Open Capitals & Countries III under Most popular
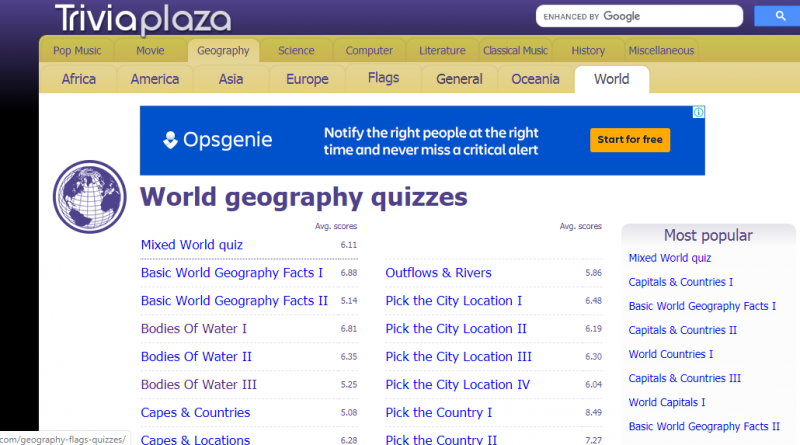Image resolution: width=800 pixels, height=445 pixels. (685, 378)
